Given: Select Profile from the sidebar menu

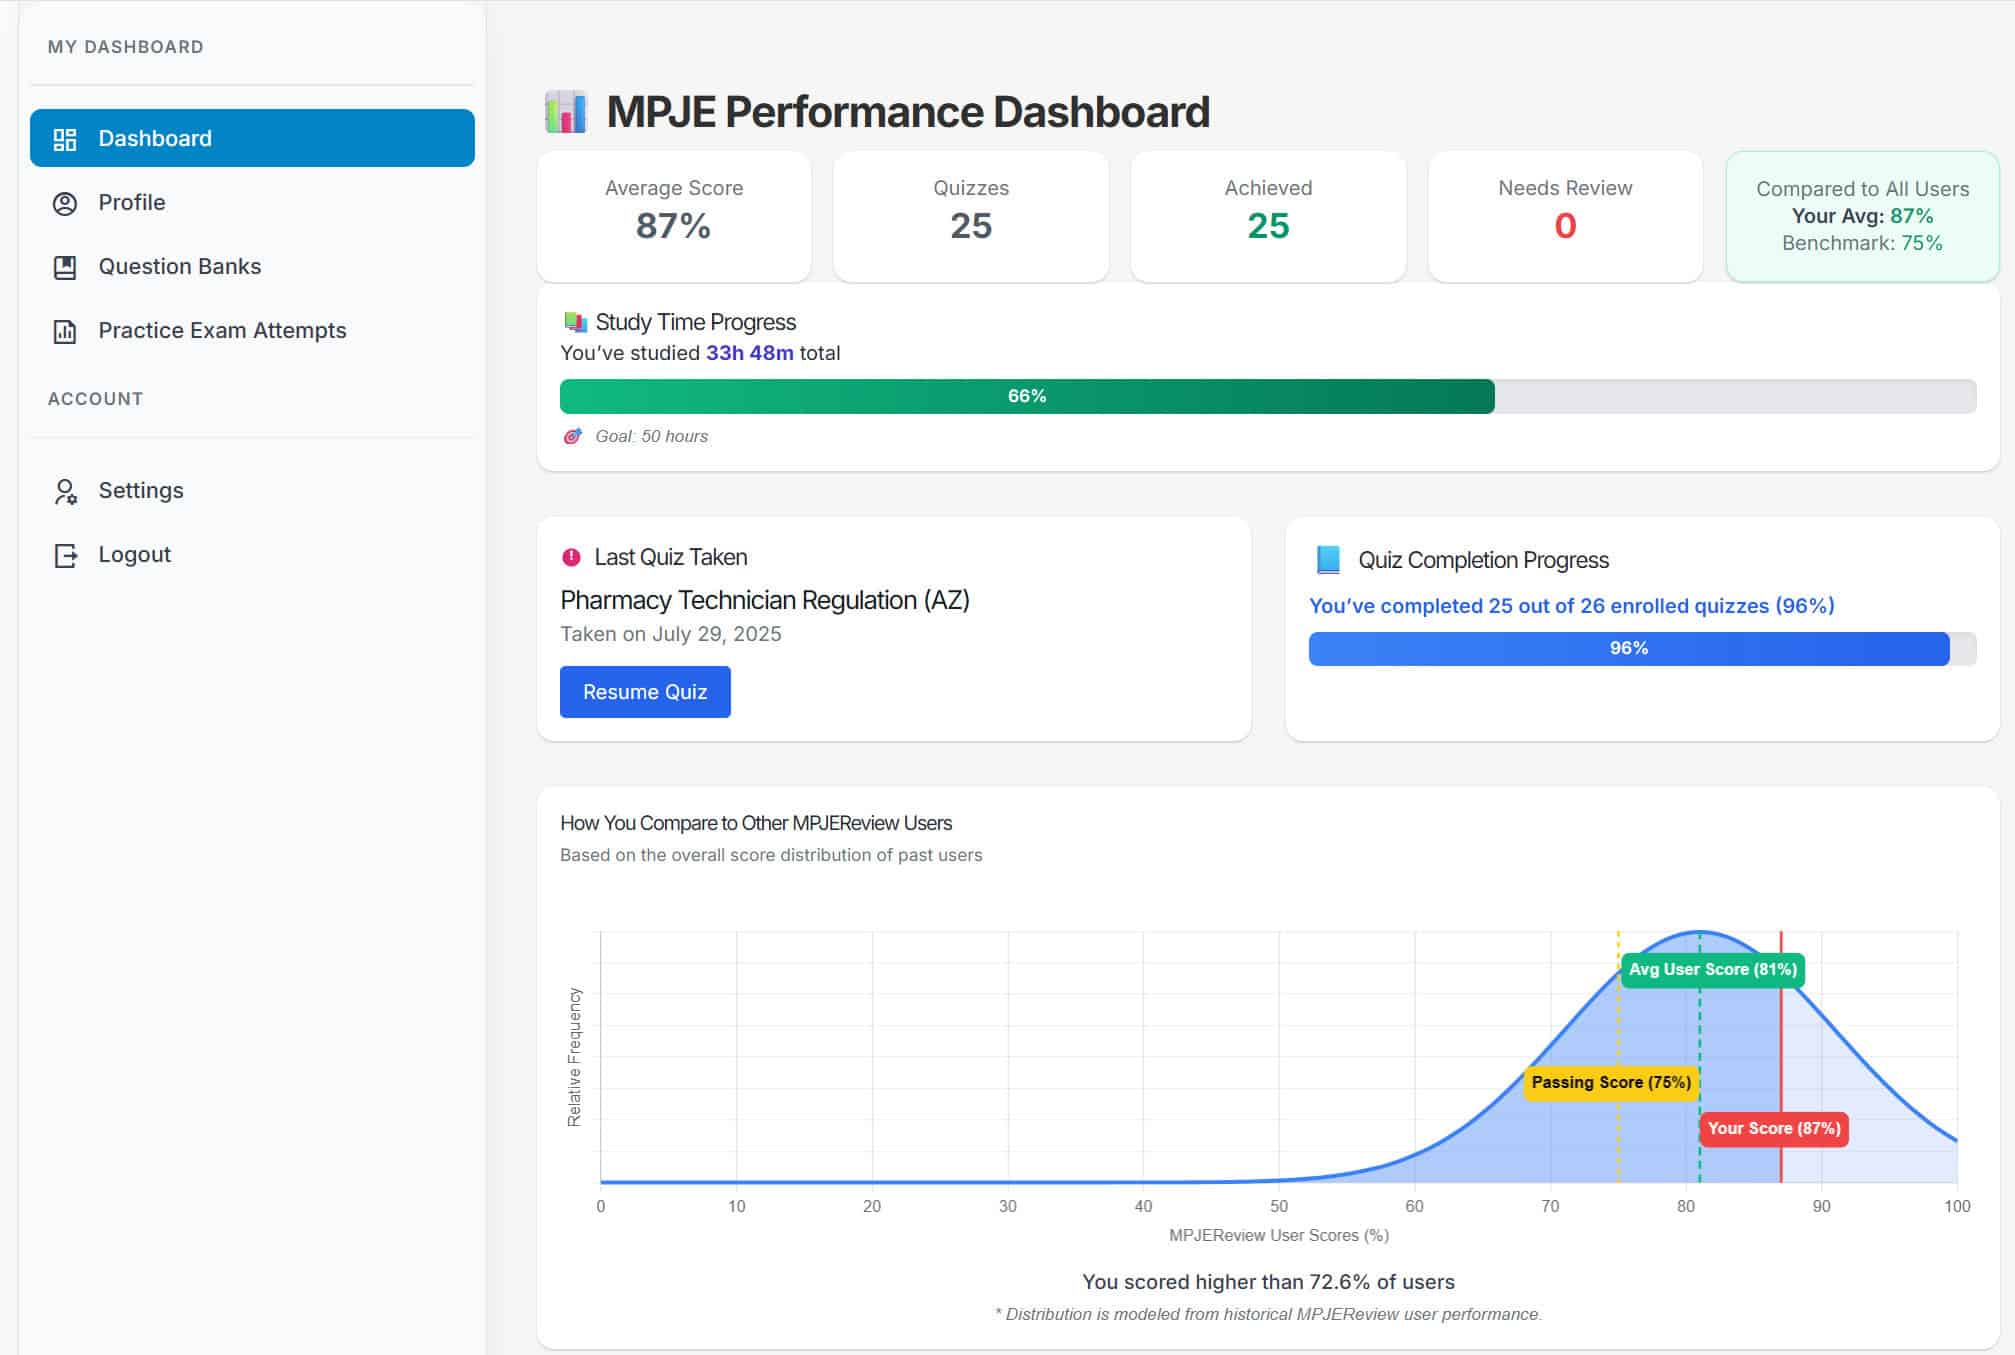Looking at the screenshot, I should tap(131, 202).
